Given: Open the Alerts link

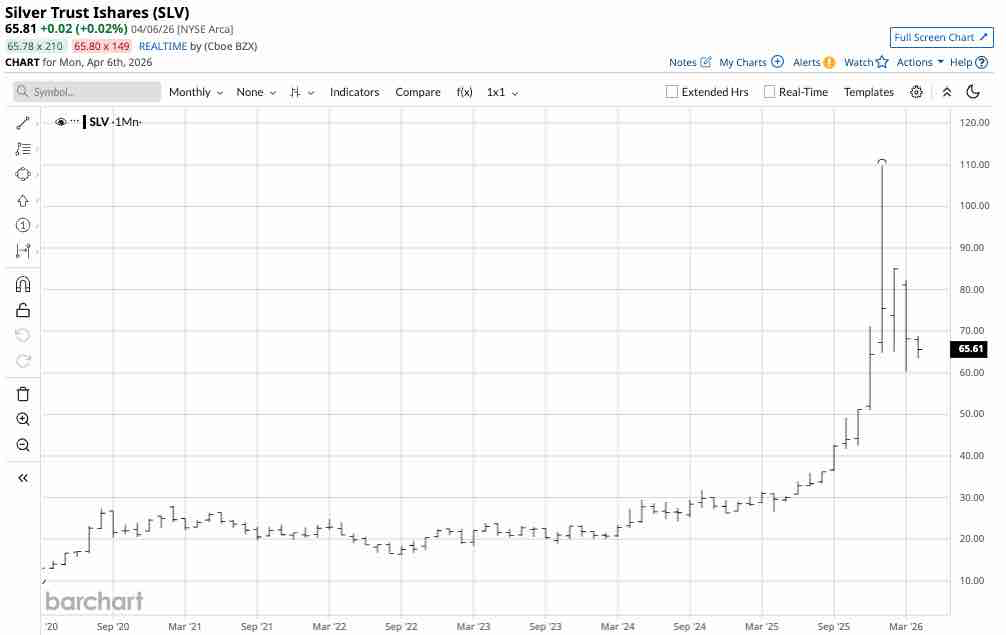Looking at the screenshot, I should 814,62.
